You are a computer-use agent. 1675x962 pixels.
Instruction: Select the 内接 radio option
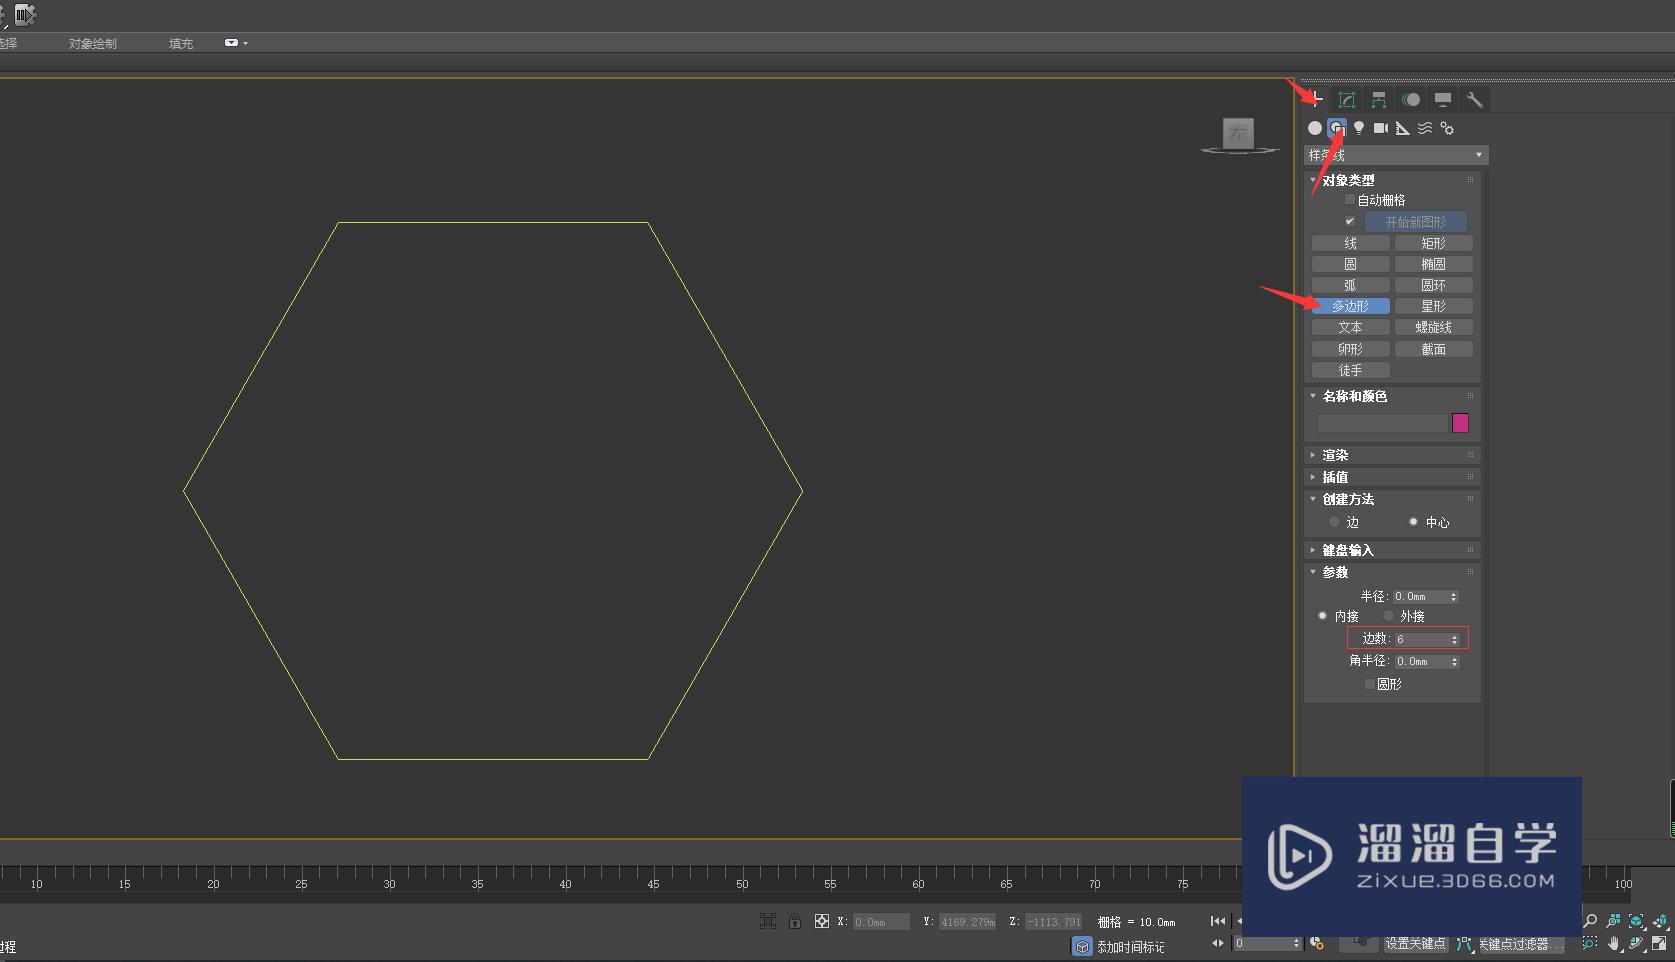[x=1322, y=616]
